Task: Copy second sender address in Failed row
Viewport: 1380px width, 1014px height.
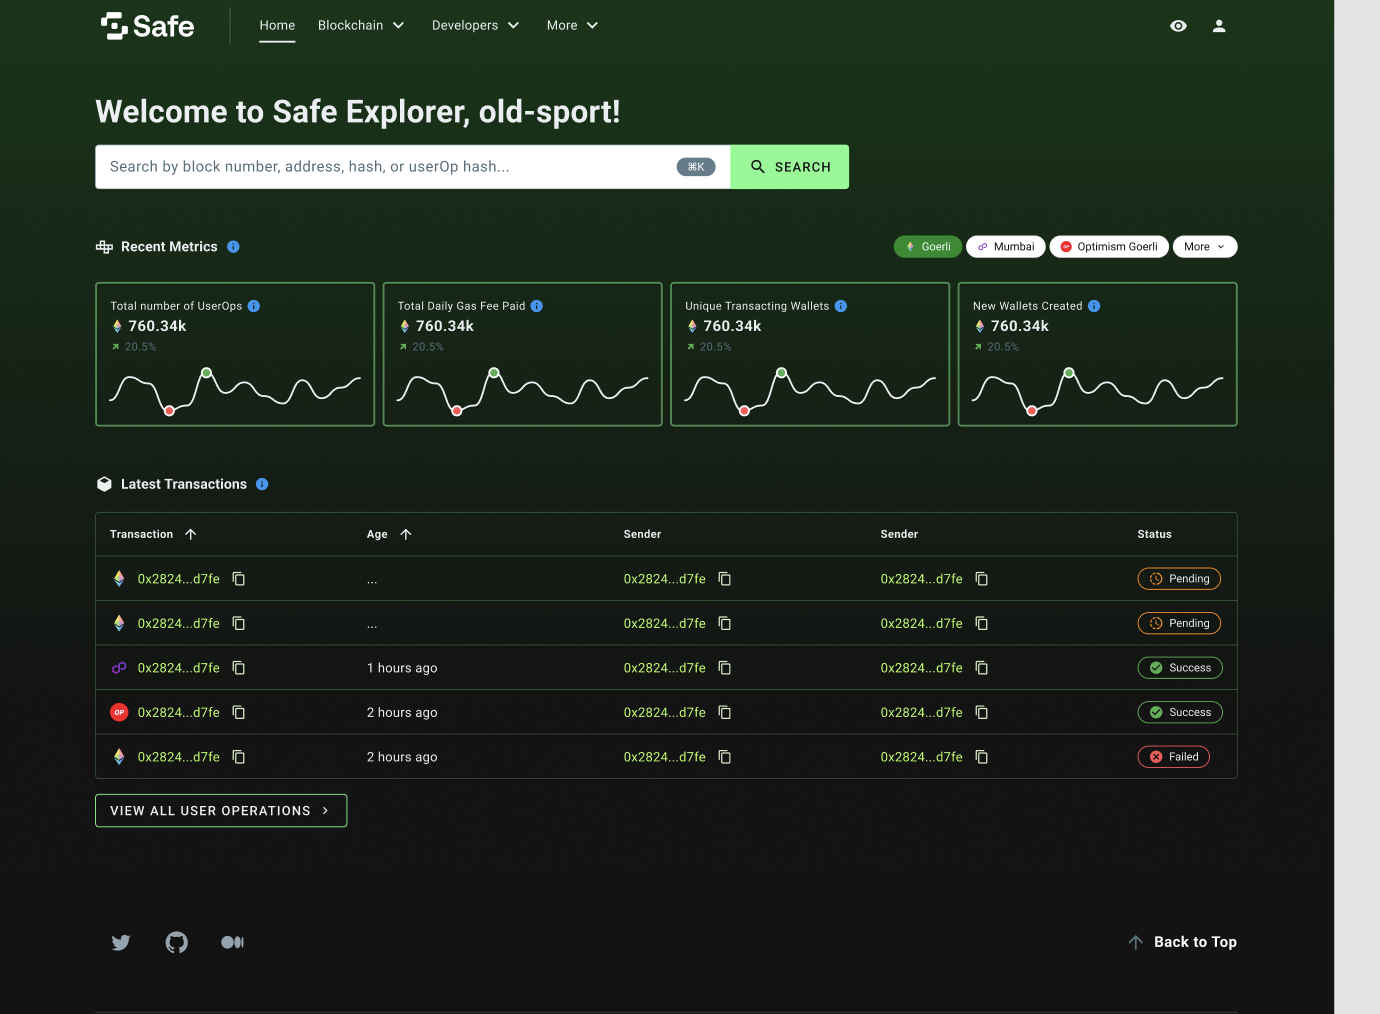Action: click(982, 757)
